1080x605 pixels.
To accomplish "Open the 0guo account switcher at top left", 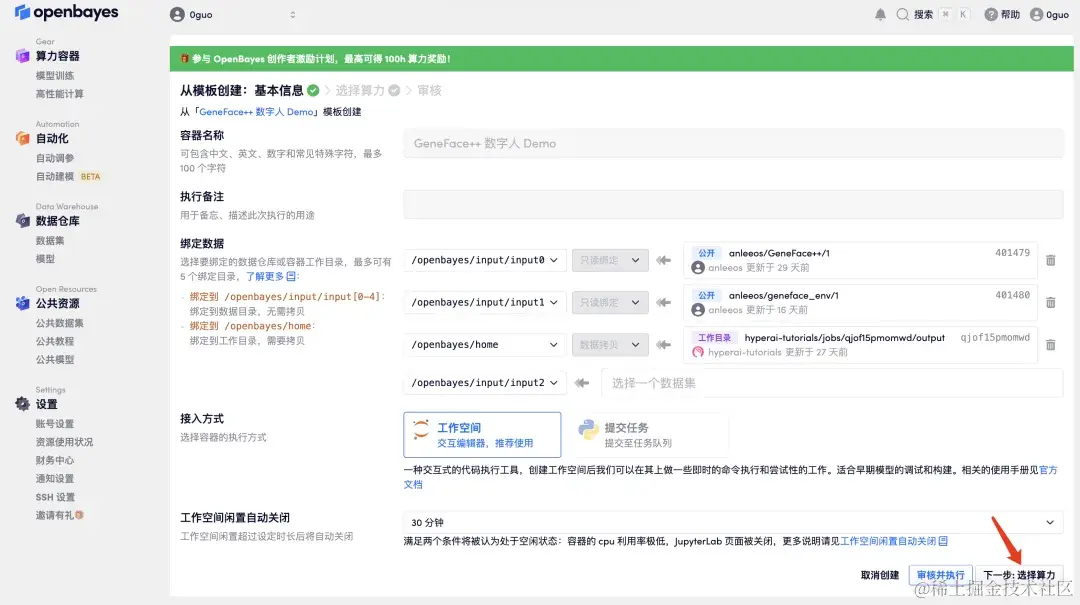I will click(233, 14).
